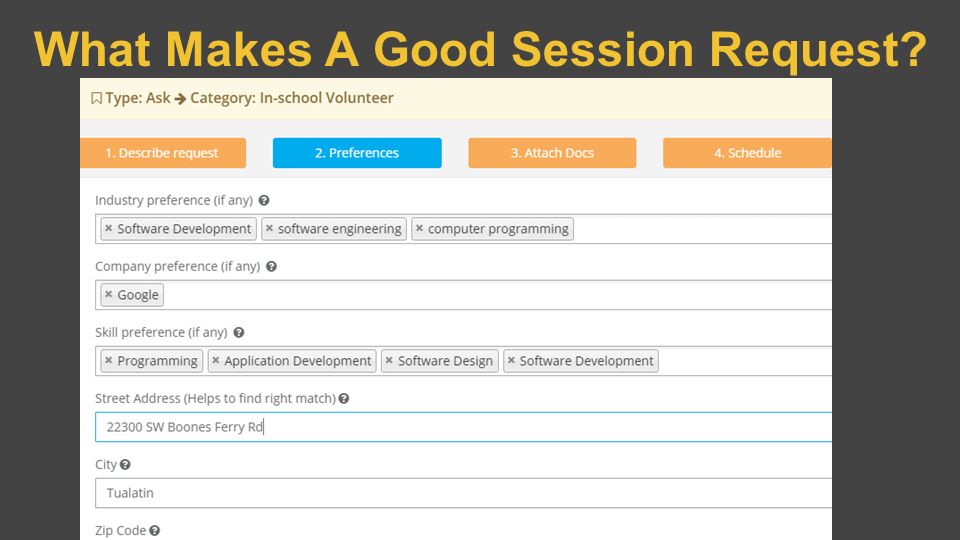The width and height of the screenshot is (960, 540).
Task: Remove the Software Development industry tag
Action: point(108,228)
